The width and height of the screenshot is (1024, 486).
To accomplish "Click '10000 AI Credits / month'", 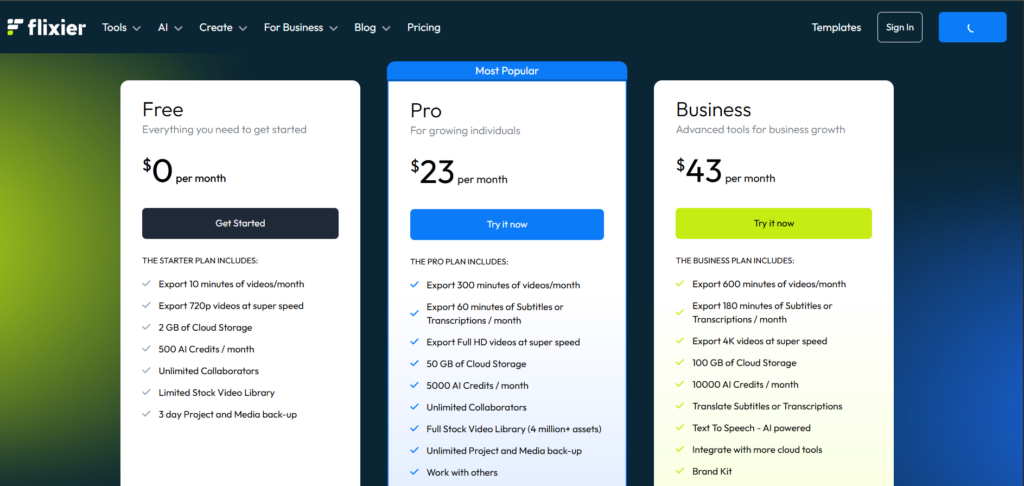I will (745, 384).
